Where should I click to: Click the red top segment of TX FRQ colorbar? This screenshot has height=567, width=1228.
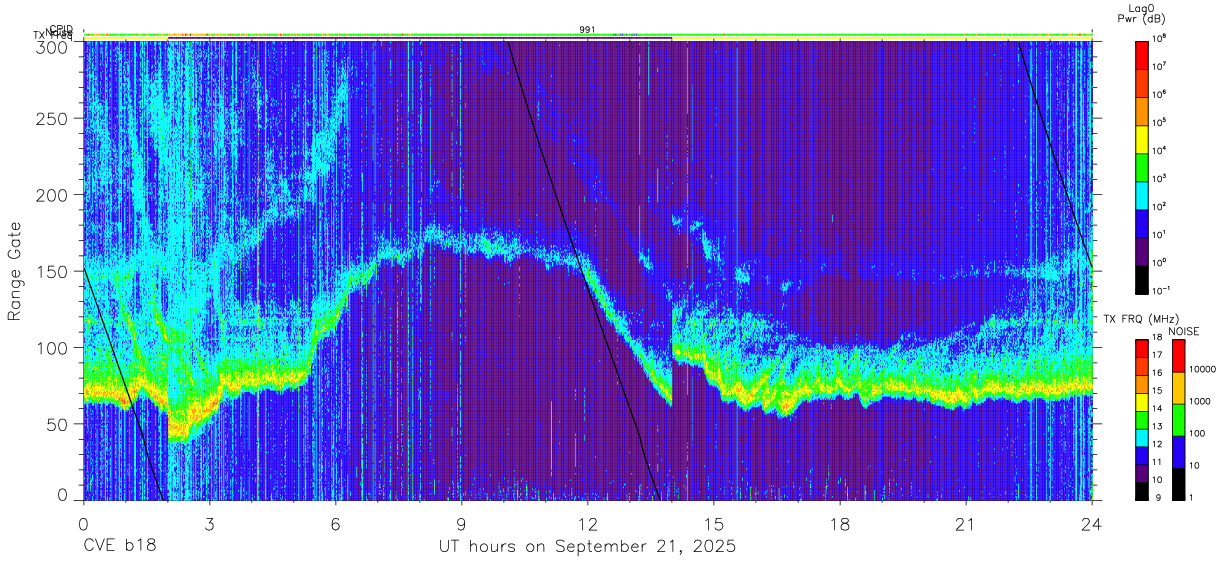coord(1142,348)
